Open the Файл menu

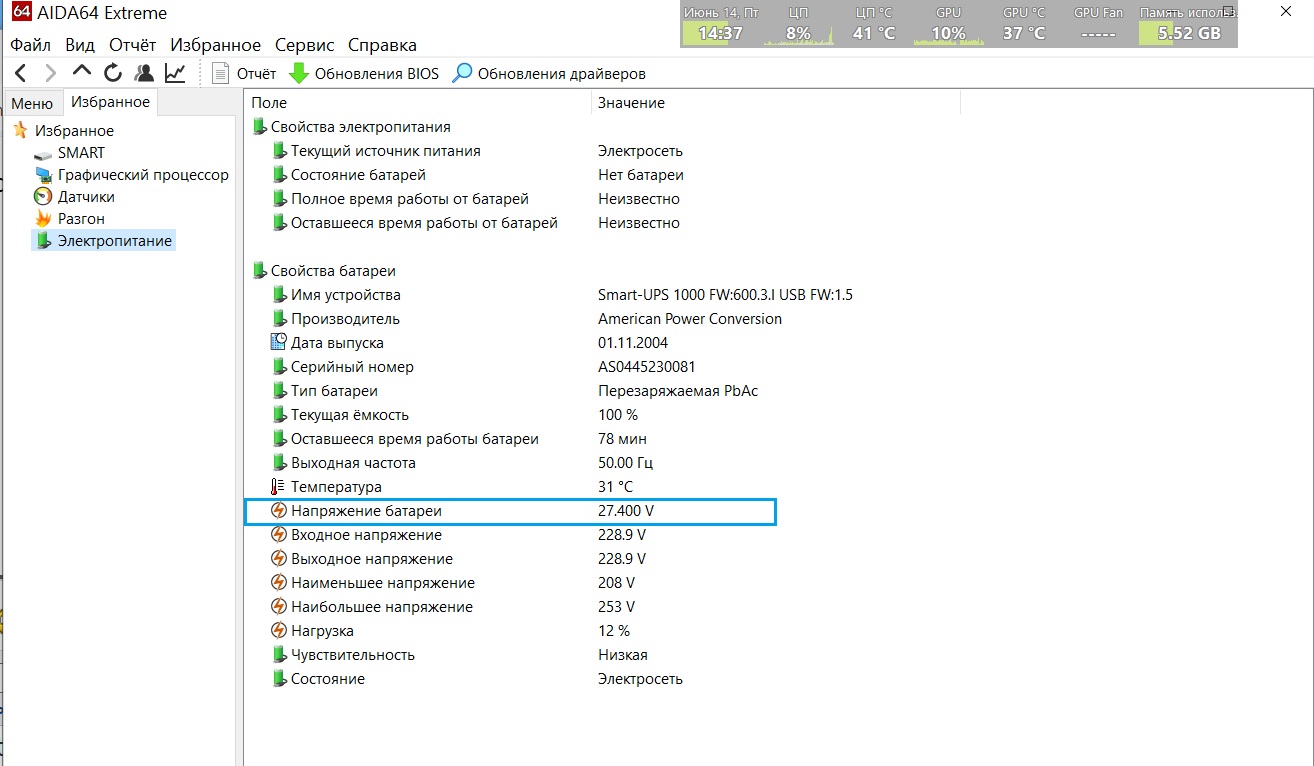30,45
